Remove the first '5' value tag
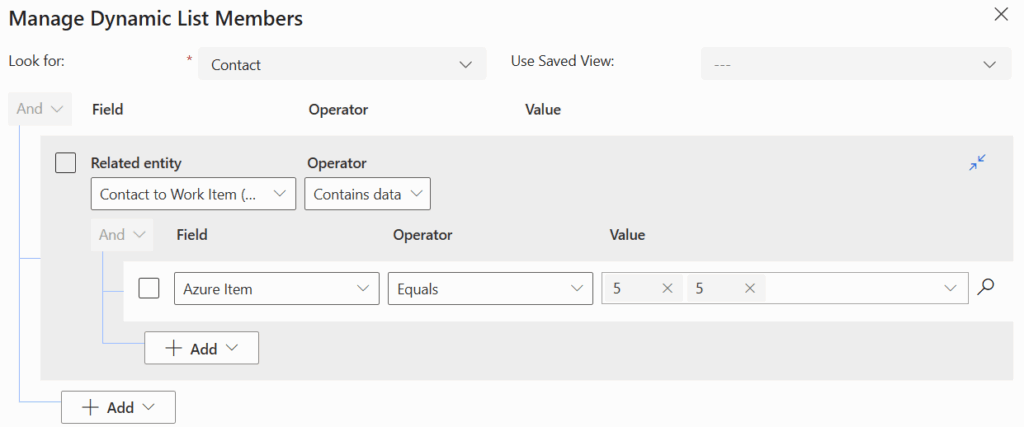This screenshot has width=1024, height=427. [667, 288]
